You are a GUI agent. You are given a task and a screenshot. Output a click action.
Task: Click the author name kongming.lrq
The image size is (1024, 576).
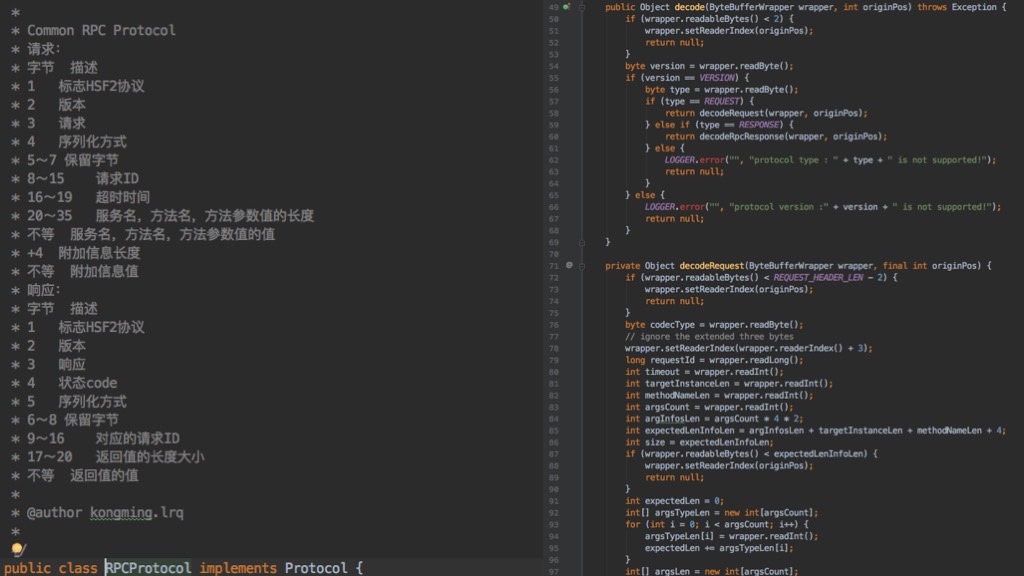[136, 513]
